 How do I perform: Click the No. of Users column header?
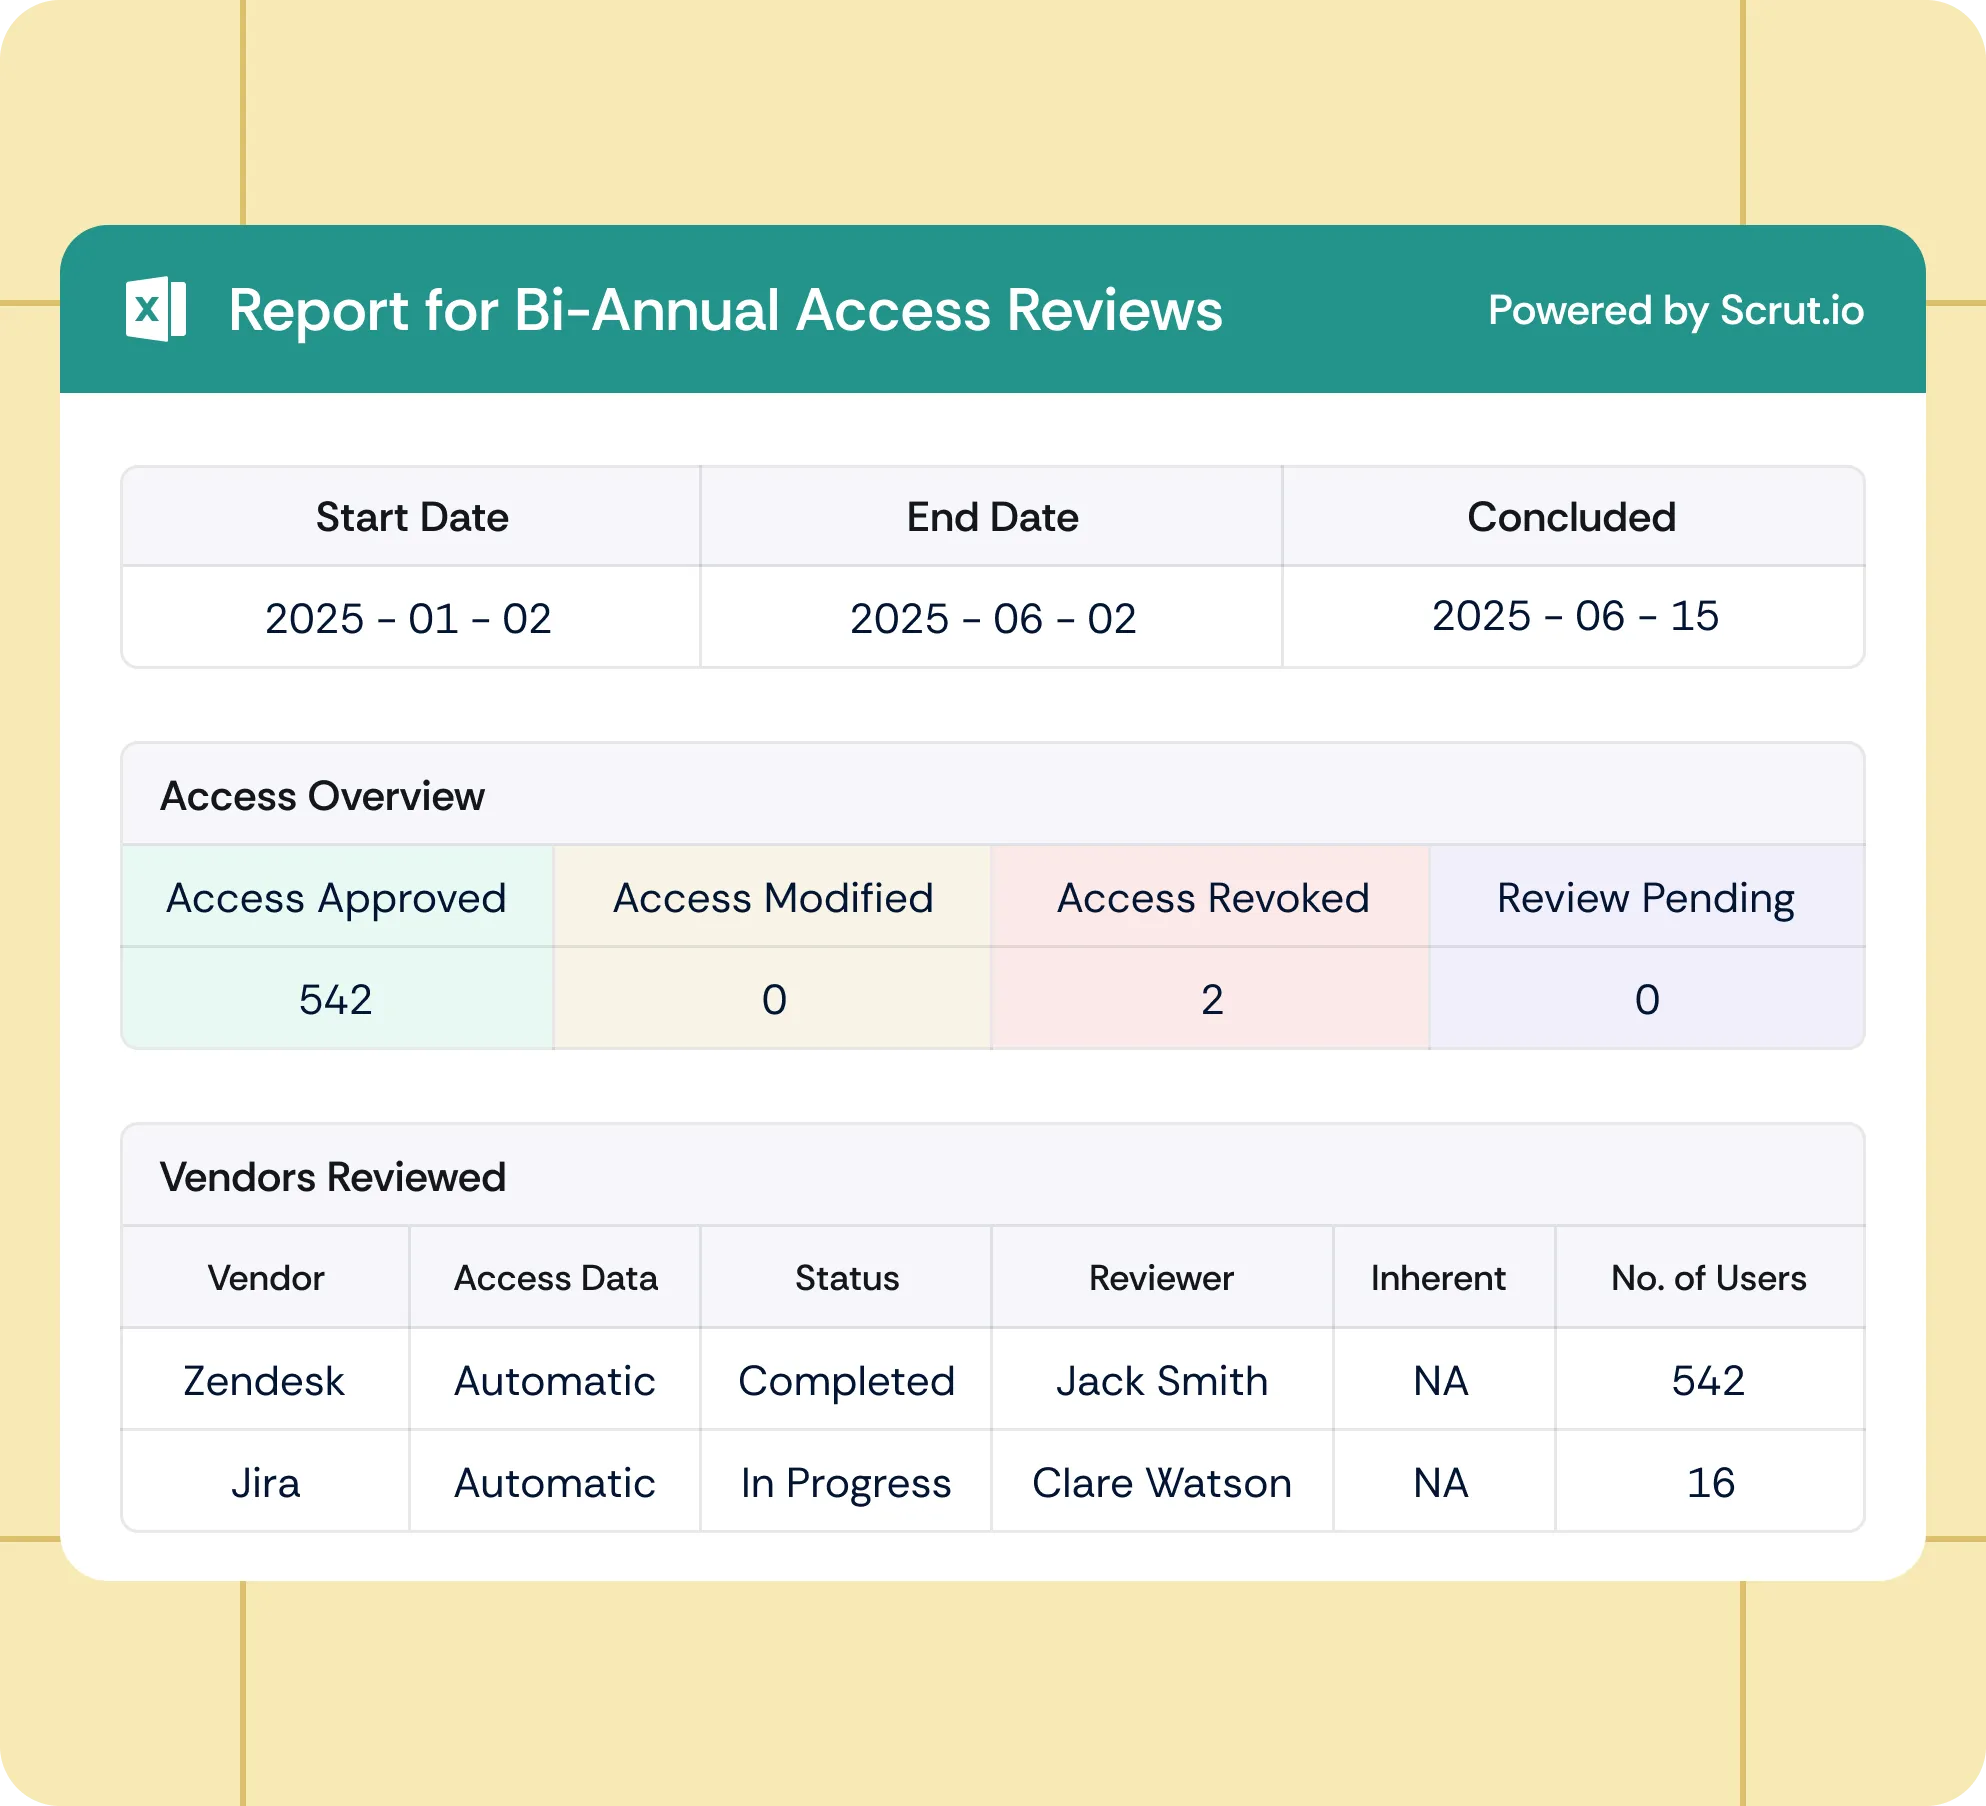point(1708,1278)
